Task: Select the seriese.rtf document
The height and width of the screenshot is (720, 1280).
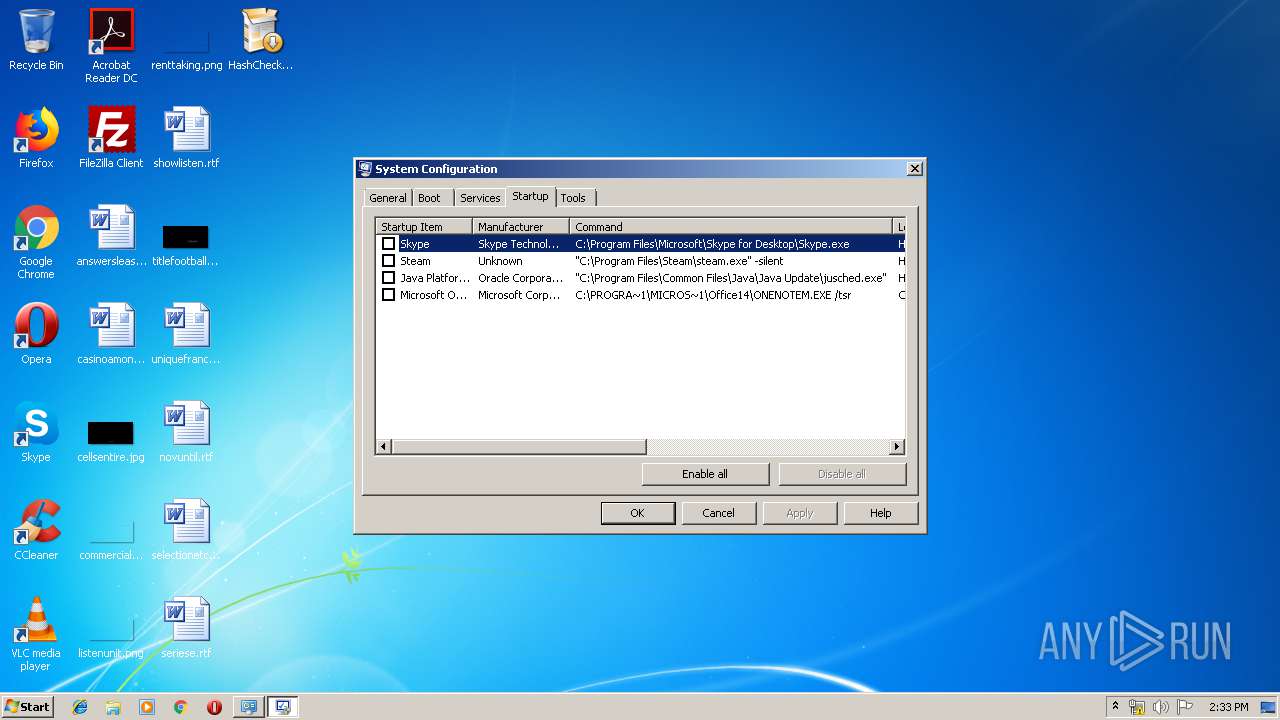Action: (186, 628)
